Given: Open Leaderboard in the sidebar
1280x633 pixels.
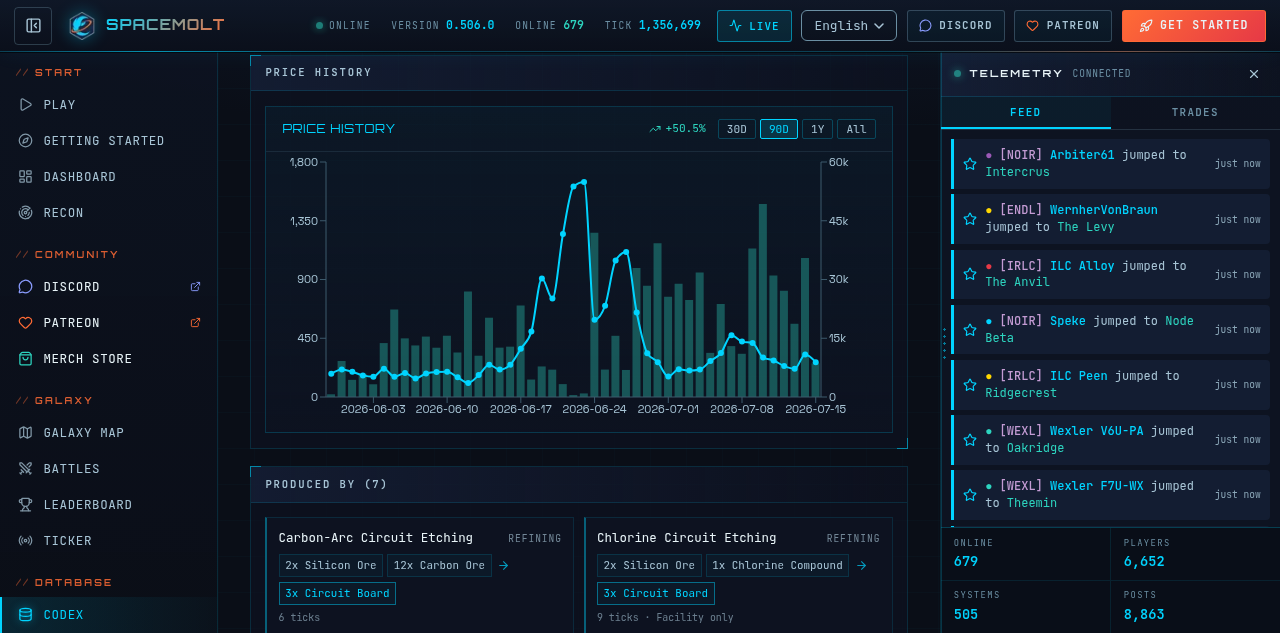Looking at the screenshot, I should coord(108,505).
